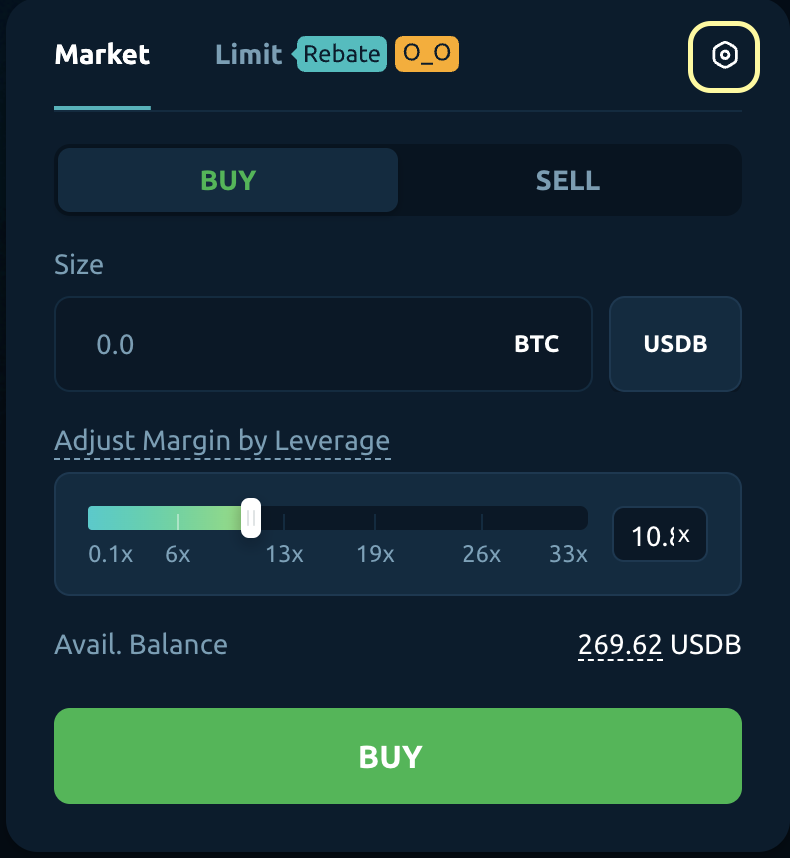Switch to the Market order tab
790x858 pixels.
pyautogui.click(x=102, y=54)
